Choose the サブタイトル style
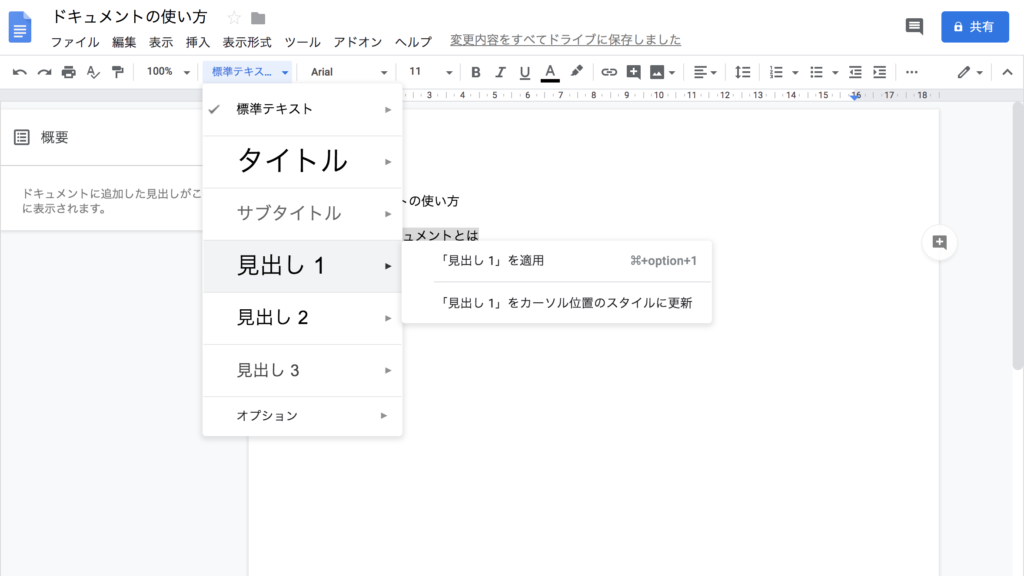Viewport: 1024px width, 576px height. [302, 214]
